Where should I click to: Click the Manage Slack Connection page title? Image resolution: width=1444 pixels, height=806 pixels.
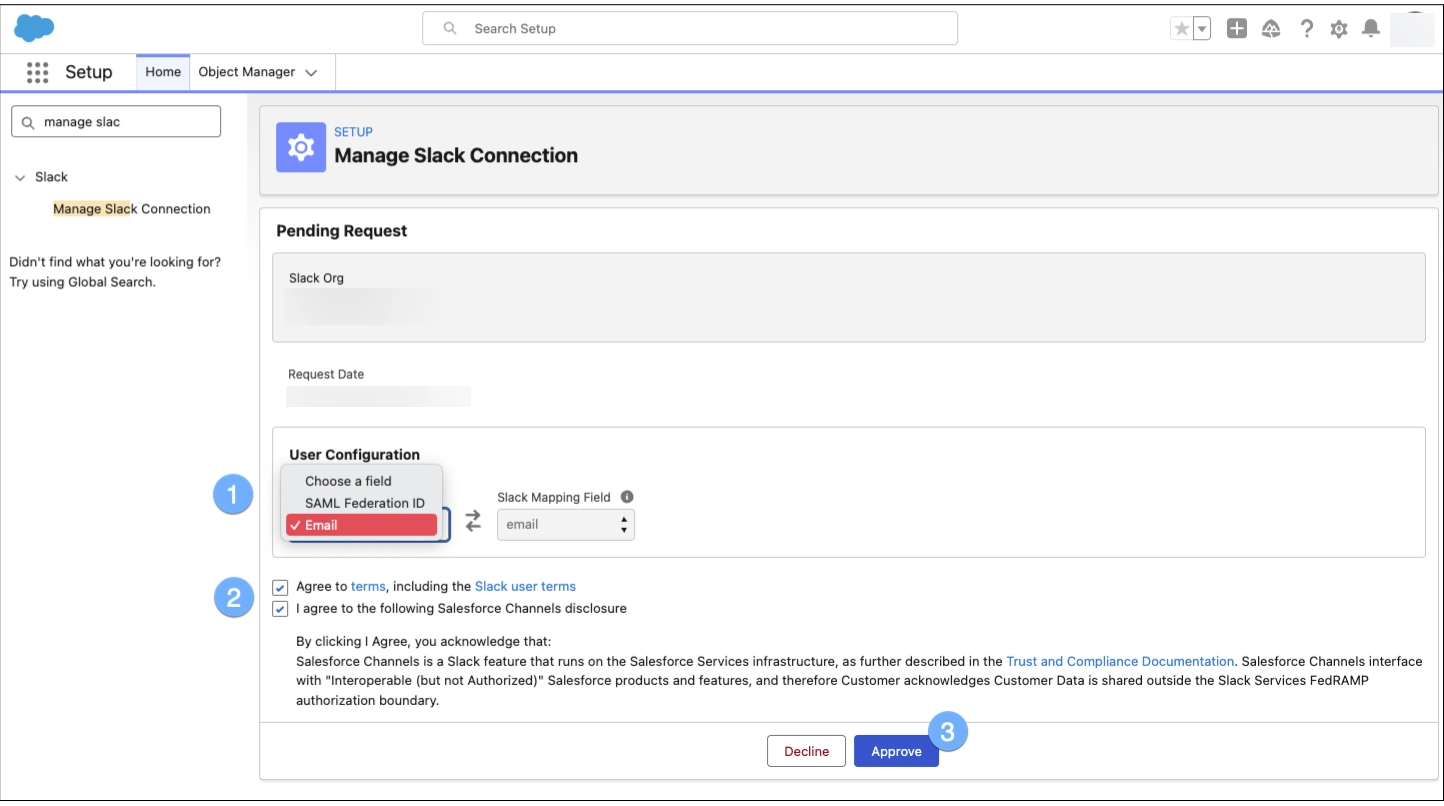[456, 156]
